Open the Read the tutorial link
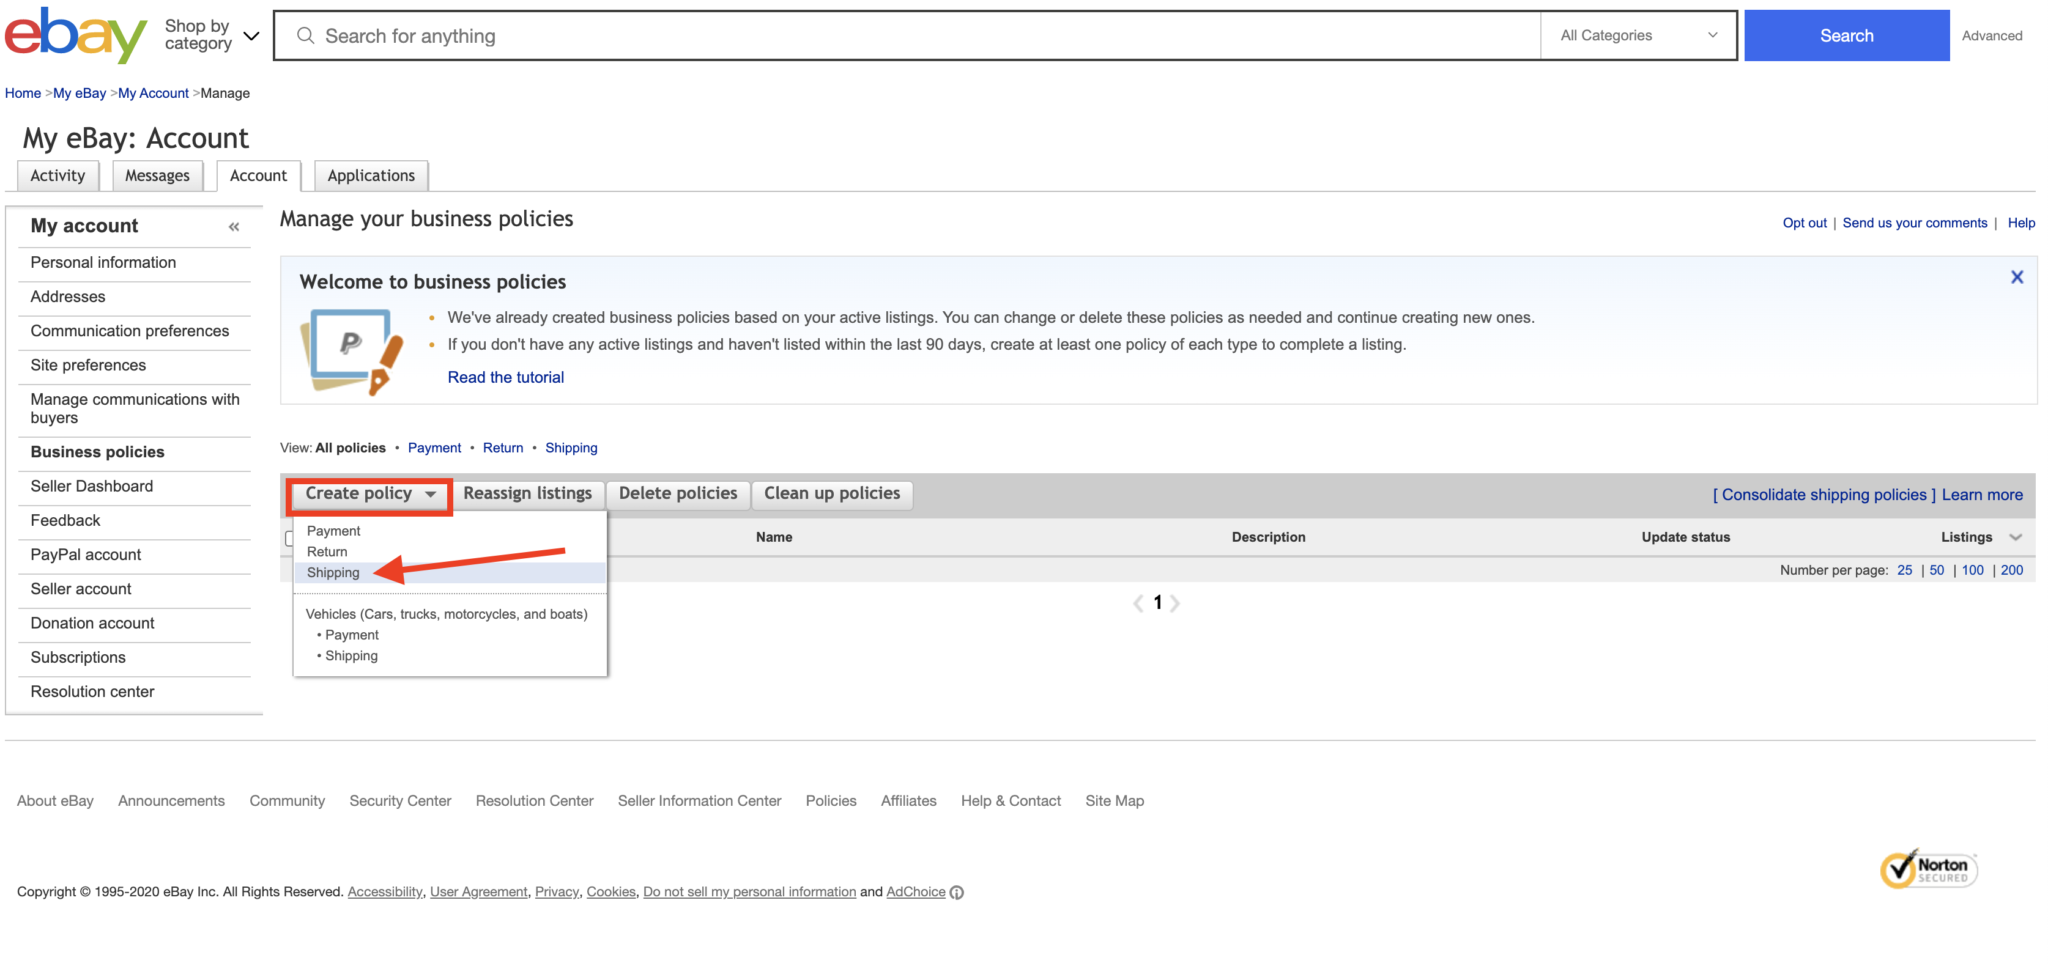The width and height of the screenshot is (2048, 966). click(505, 377)
